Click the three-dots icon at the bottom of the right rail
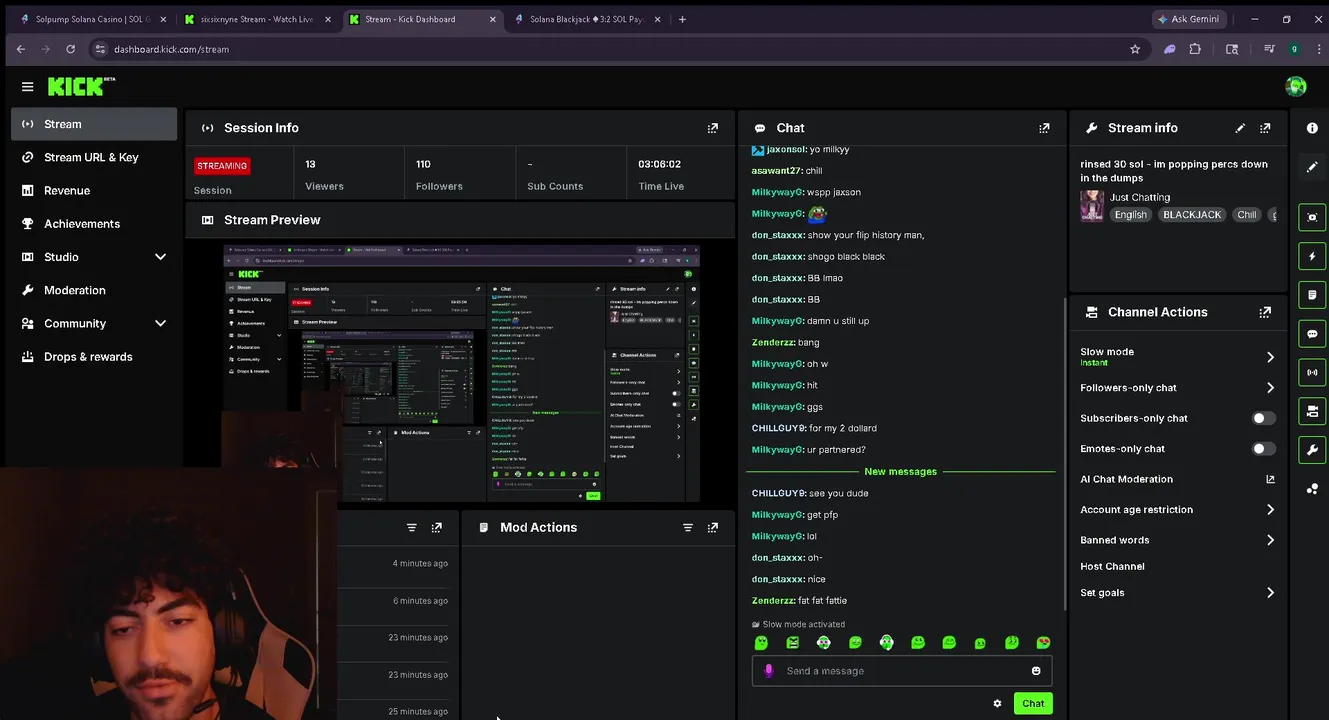 [x=1312, y=489]
